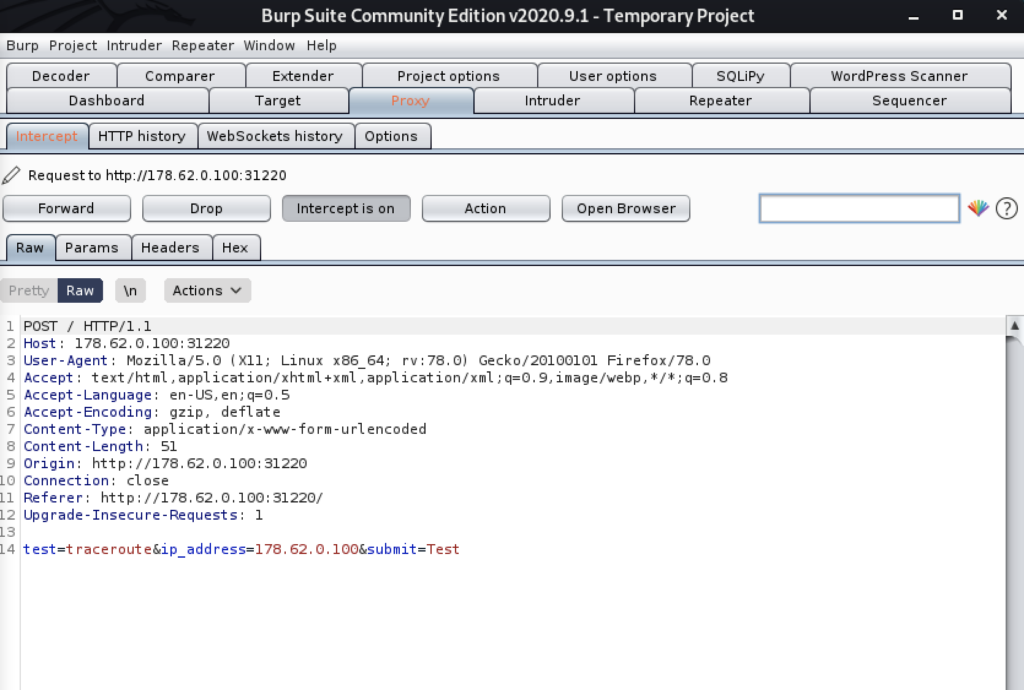1024x690 pixels.
Task: Click the ip_address value 178.62.0.100
Action: (307, 549)
